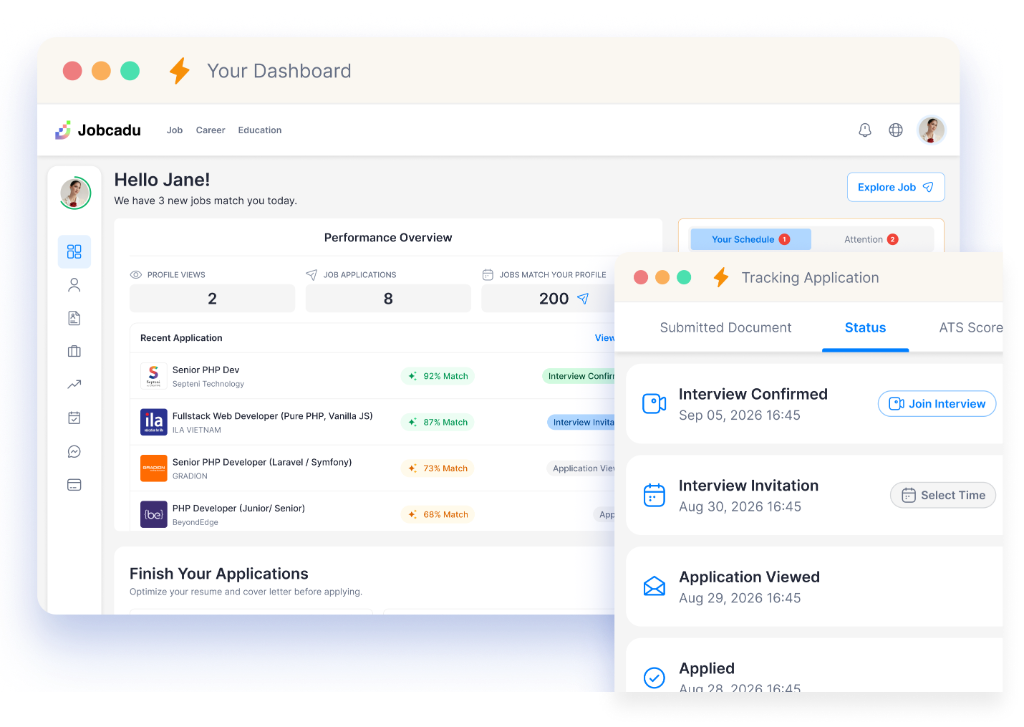Click the globe language icon

[x=895, y=130]
